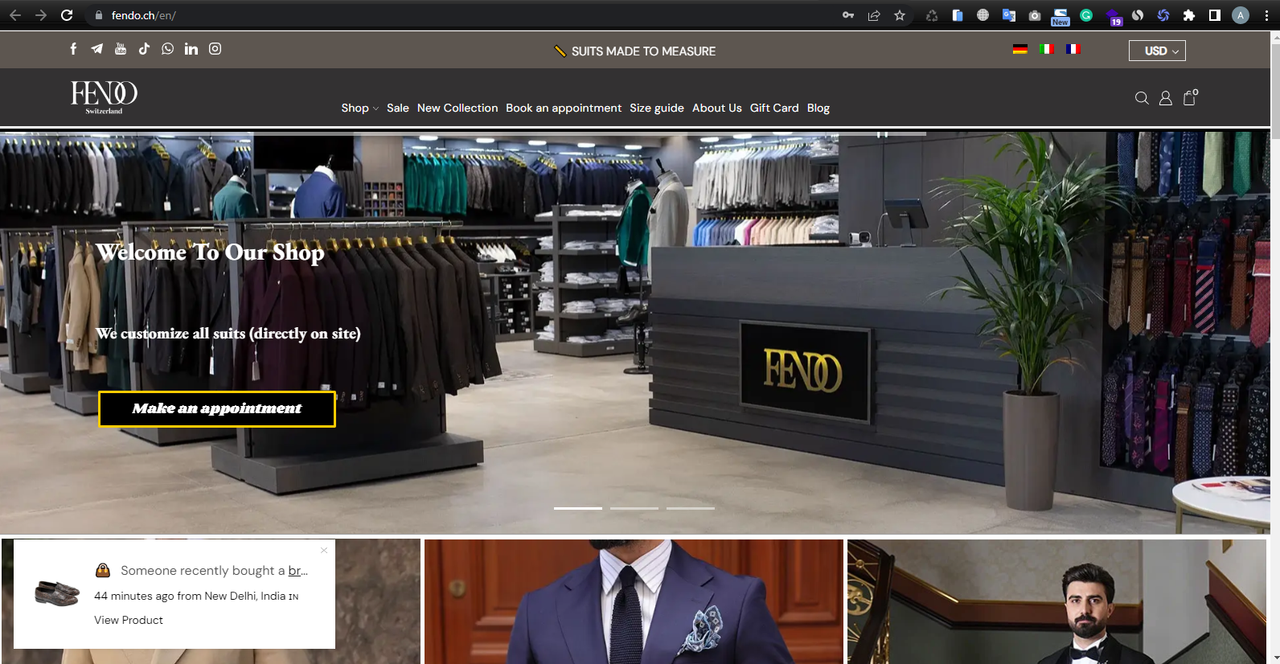Viewport: 1280px width, 664px height.
Task: Open the Blog menu item
Action: (818, 108)
